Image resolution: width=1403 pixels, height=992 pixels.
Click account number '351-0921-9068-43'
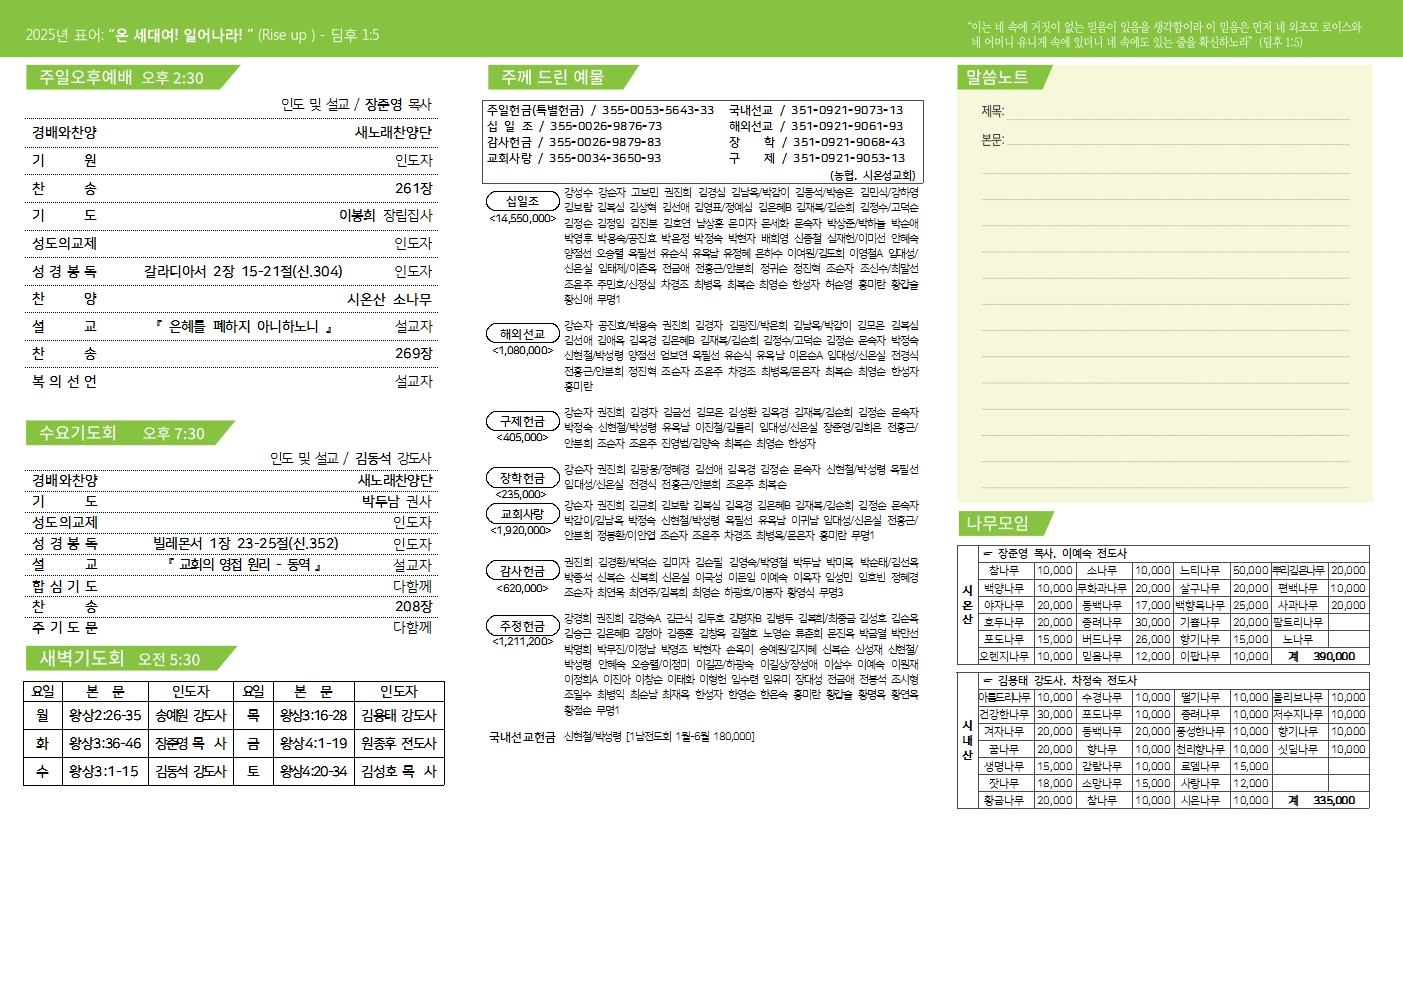pos(849,142)
